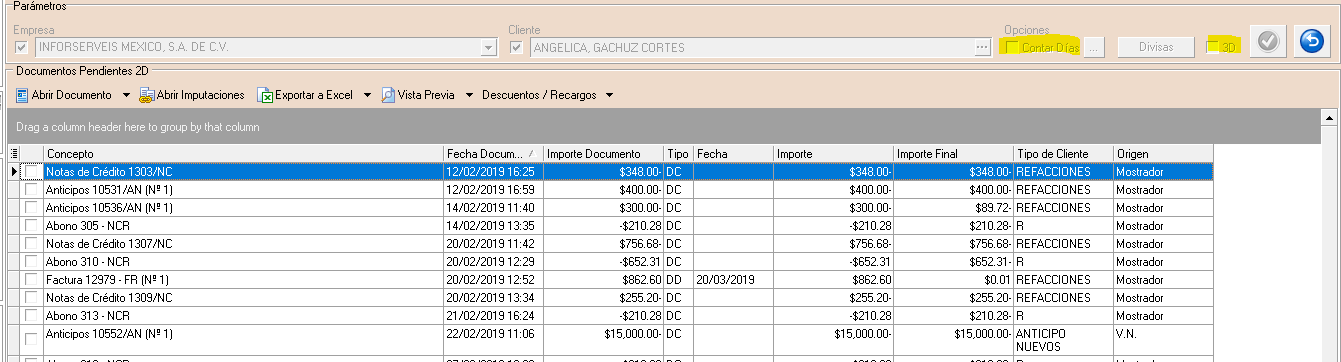1341x362 pixels.
Task: Enable the Contar Días checkbox
Action: coord(1012,47)
